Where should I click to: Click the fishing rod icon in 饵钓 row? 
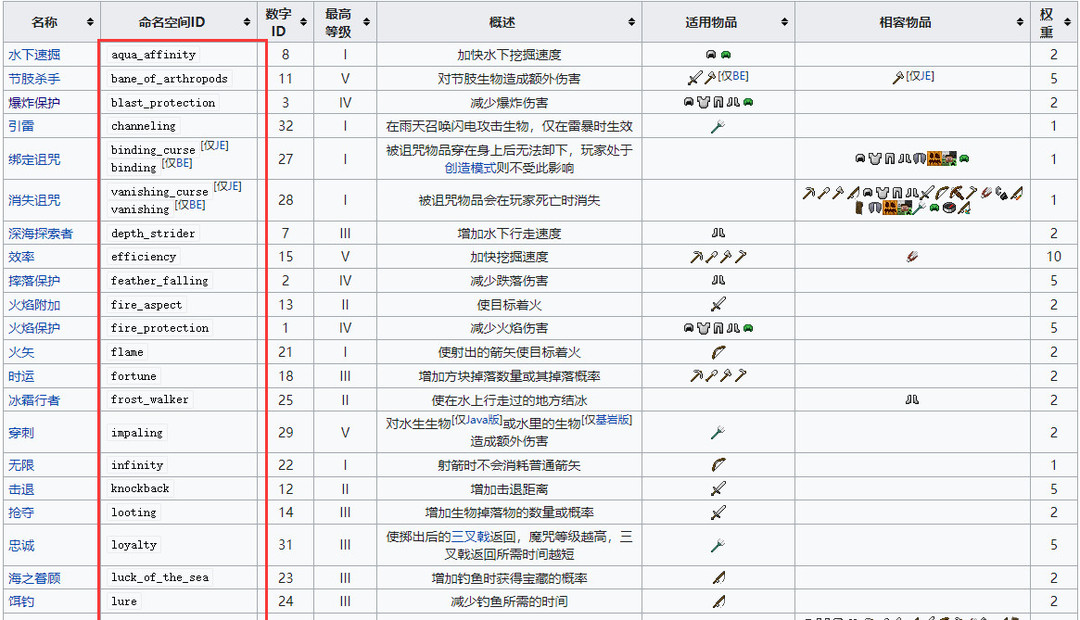click(717, 601)
